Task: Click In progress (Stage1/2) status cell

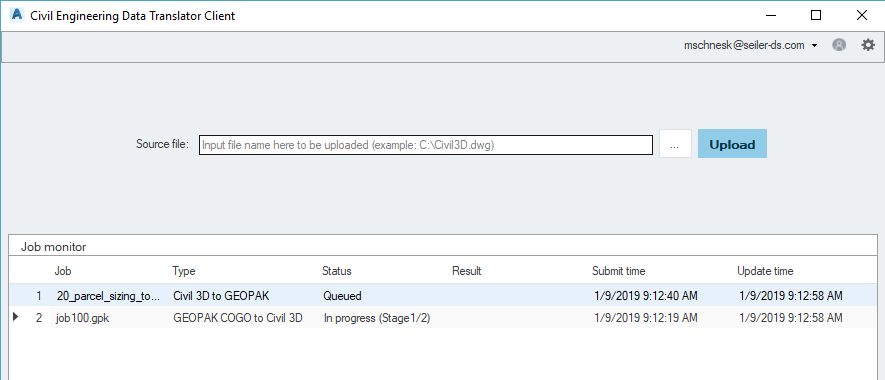Action: pyautogui.click(x=377, y=318)
